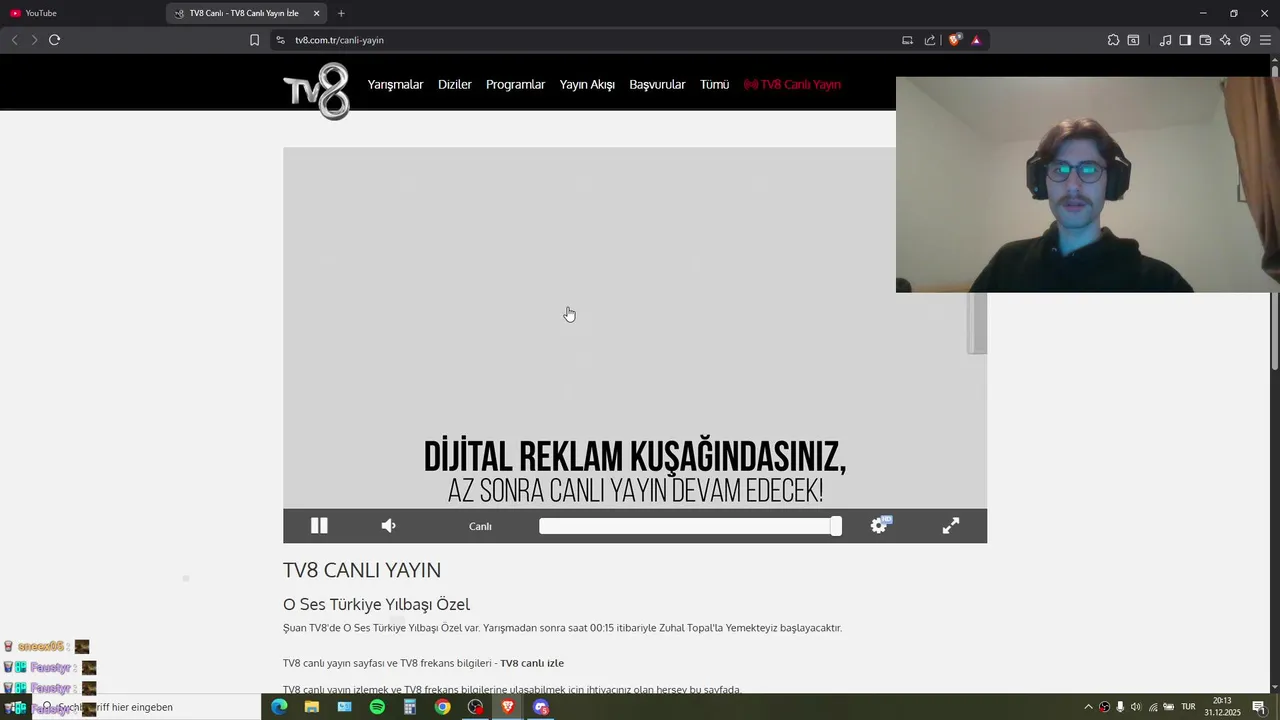Click the TV8 logo
This screenshot has height=720, width=1280.
[x=316, y=91]
